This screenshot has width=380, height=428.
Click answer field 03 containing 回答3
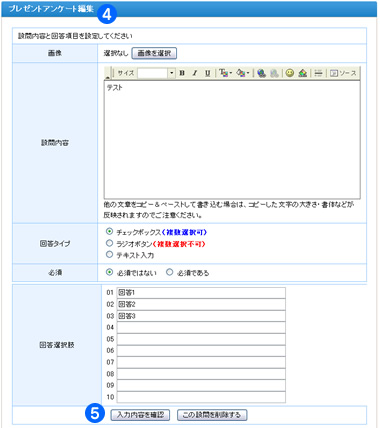click(x=201, y=316)
